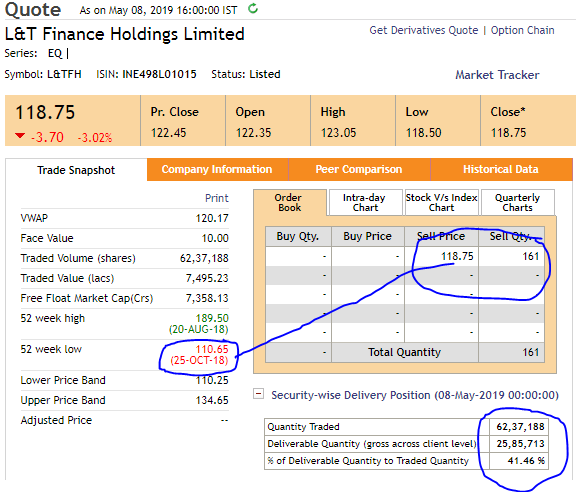Click 52 week low value 110.65
581x492 pixels.
212,349
